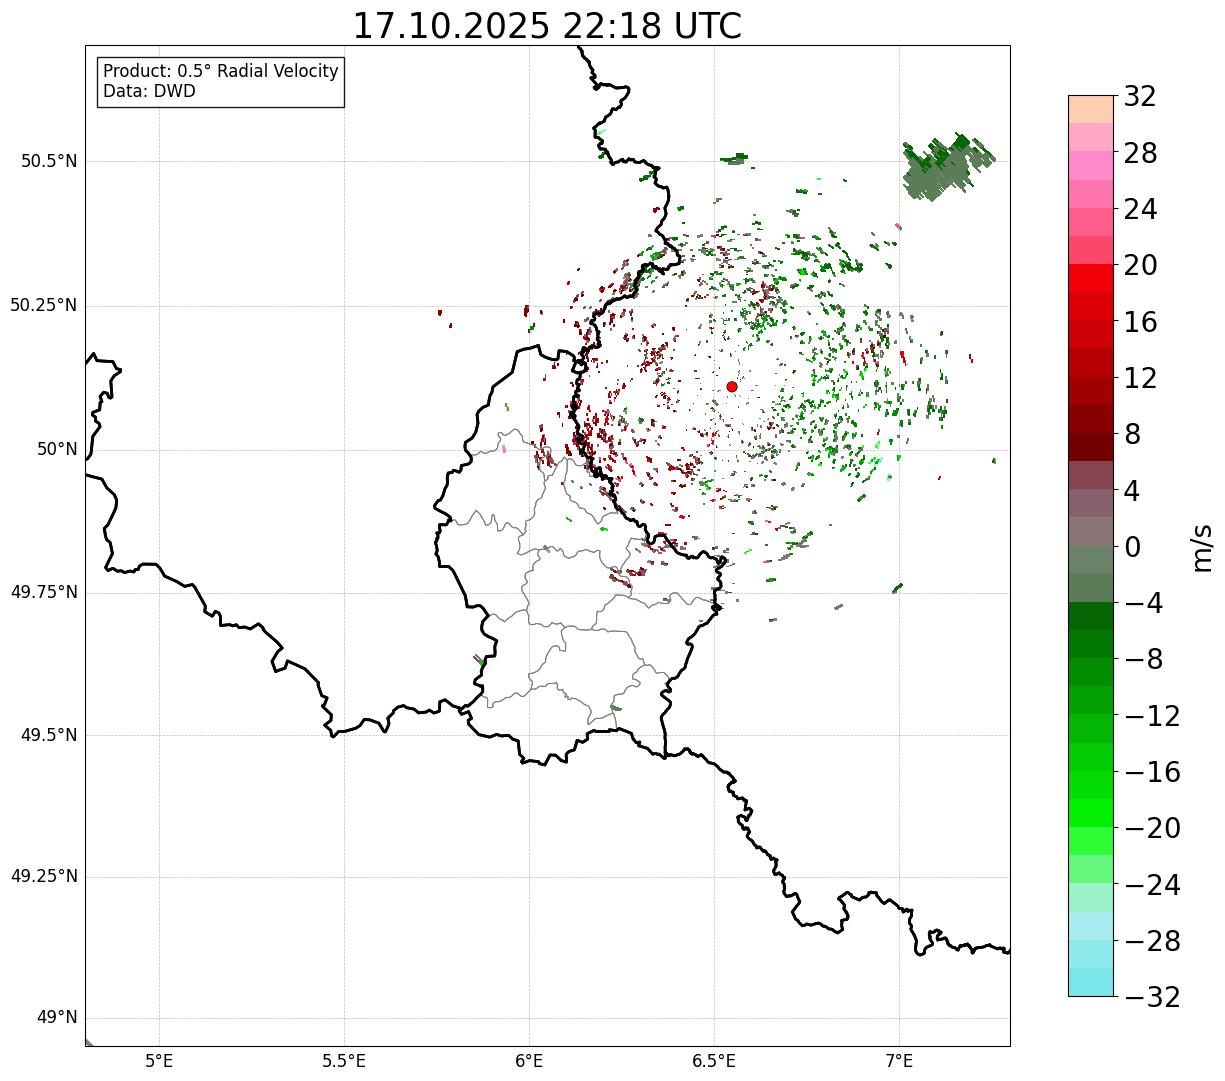
Task: Click the 5°E longitude label
Action: pos(159,1062)
